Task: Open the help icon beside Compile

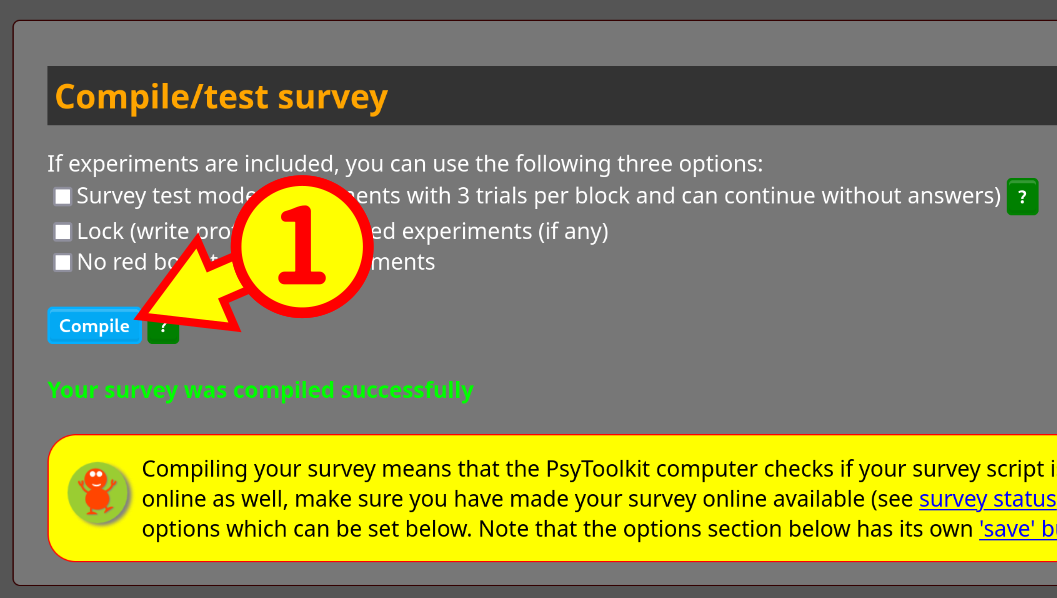Action: (164, 330)
